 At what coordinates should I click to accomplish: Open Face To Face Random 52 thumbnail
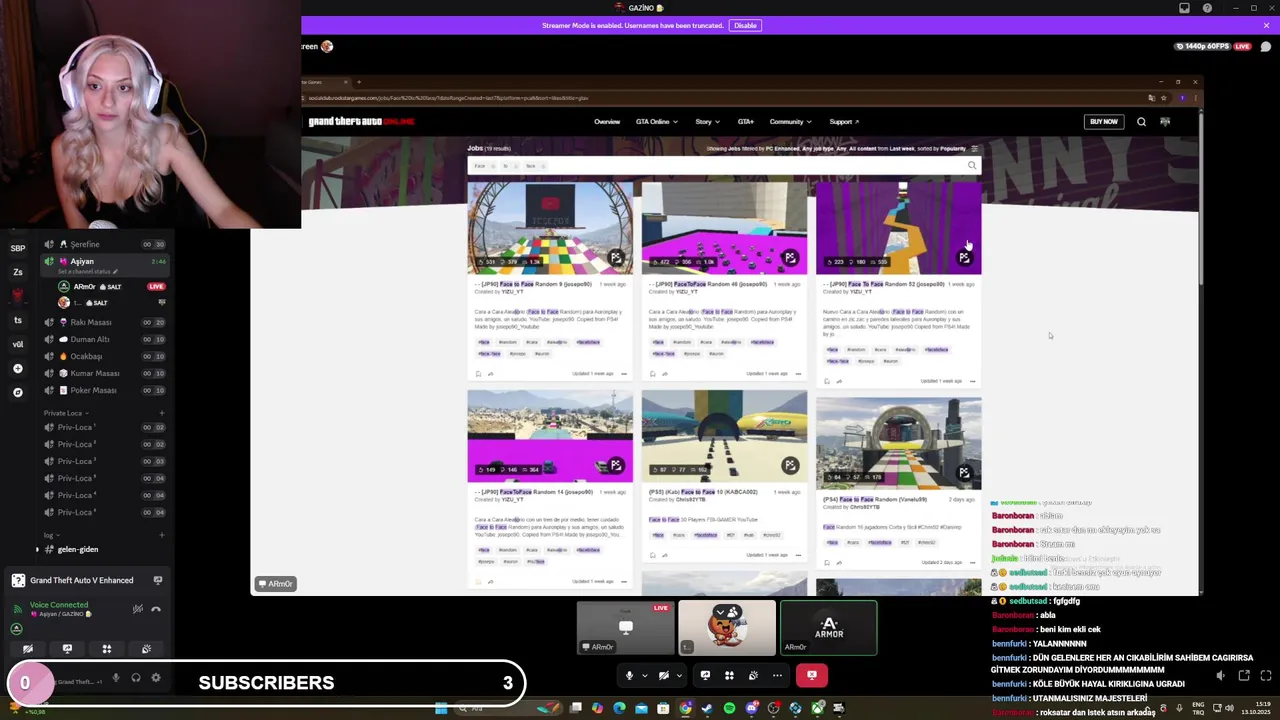click(898, 228)
